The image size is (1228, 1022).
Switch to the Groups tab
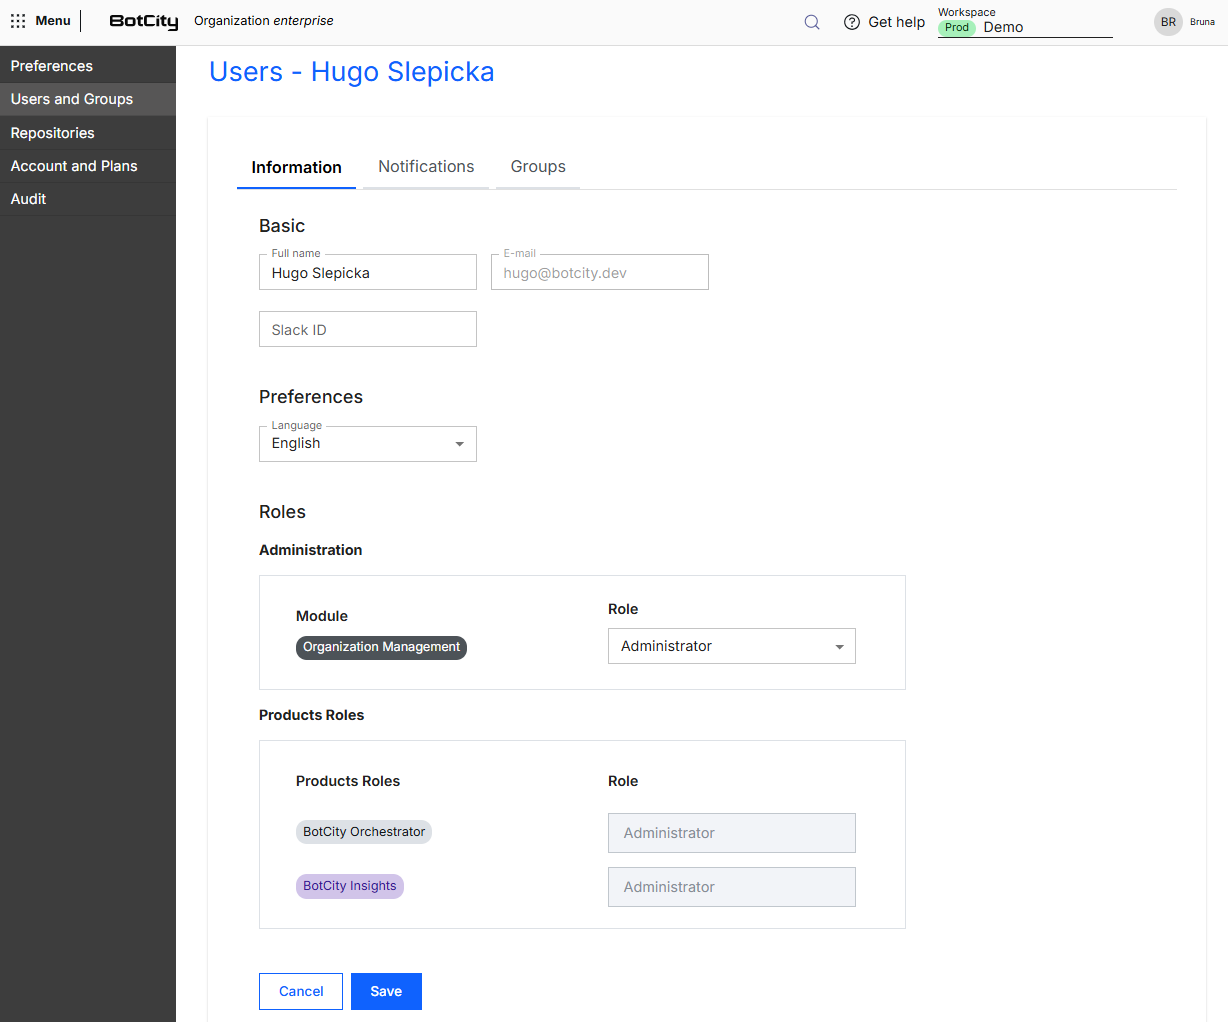pos(538,167)
